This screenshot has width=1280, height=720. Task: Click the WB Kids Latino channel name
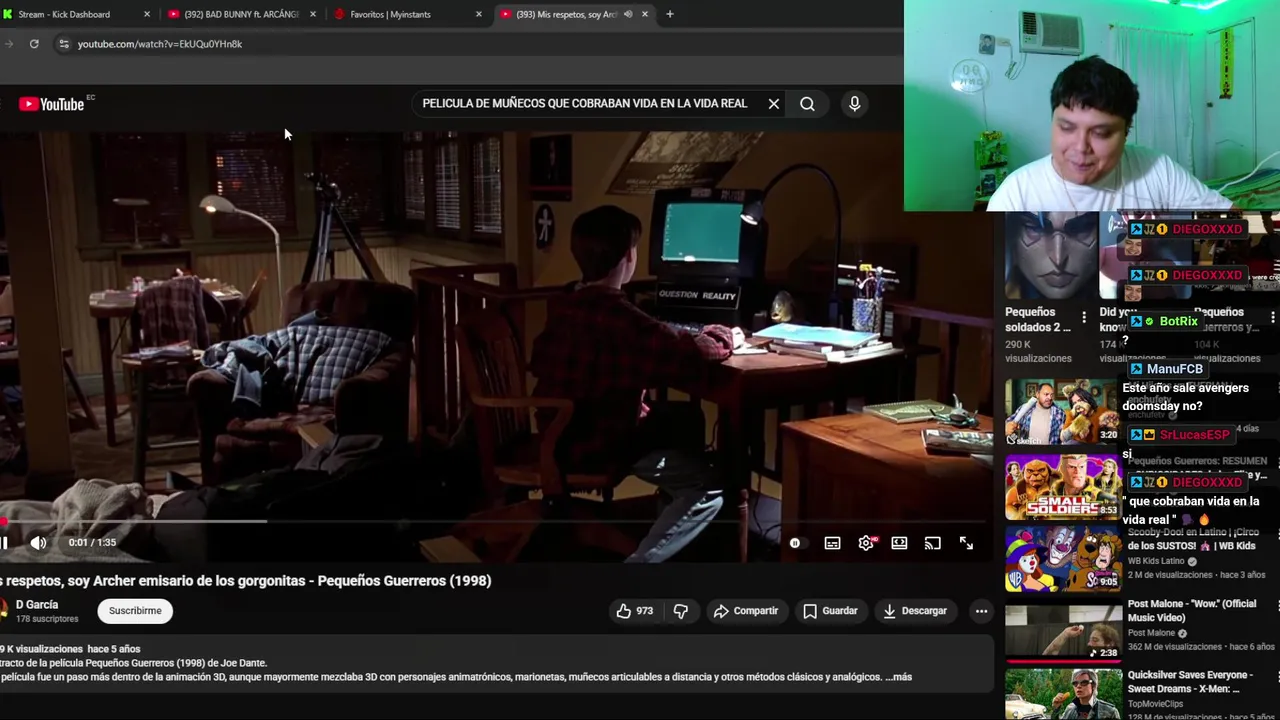click(x=1156, y=561)
